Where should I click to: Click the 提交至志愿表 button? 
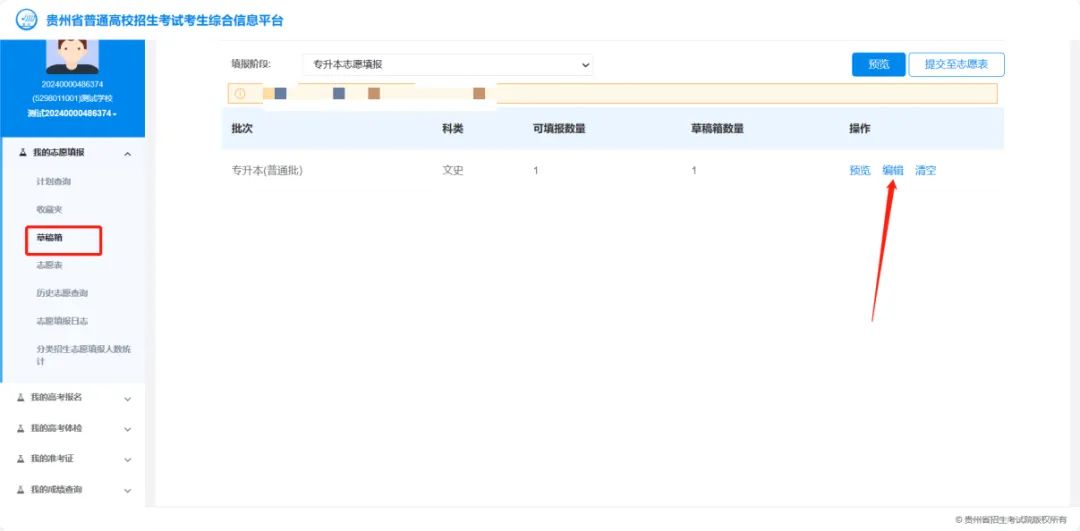coord(955,65)
